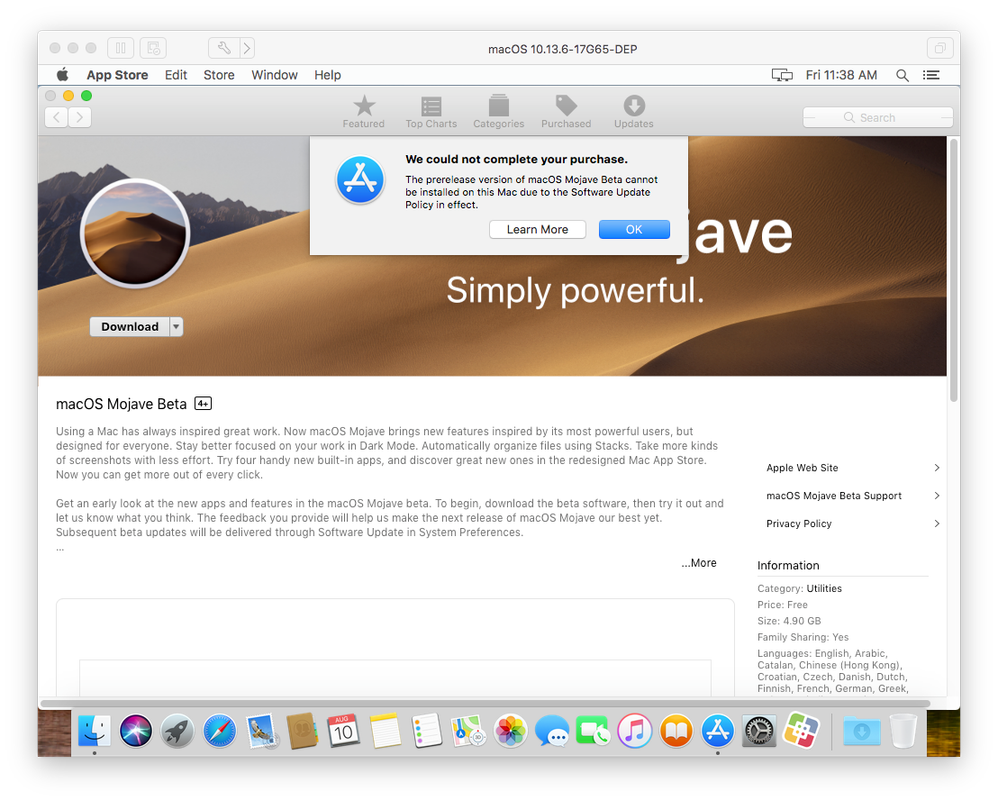The height and width of the screenshot is (802, 998).
Task: Click the 'Category: Utilities' information text
Action: (x=799, y=588)
